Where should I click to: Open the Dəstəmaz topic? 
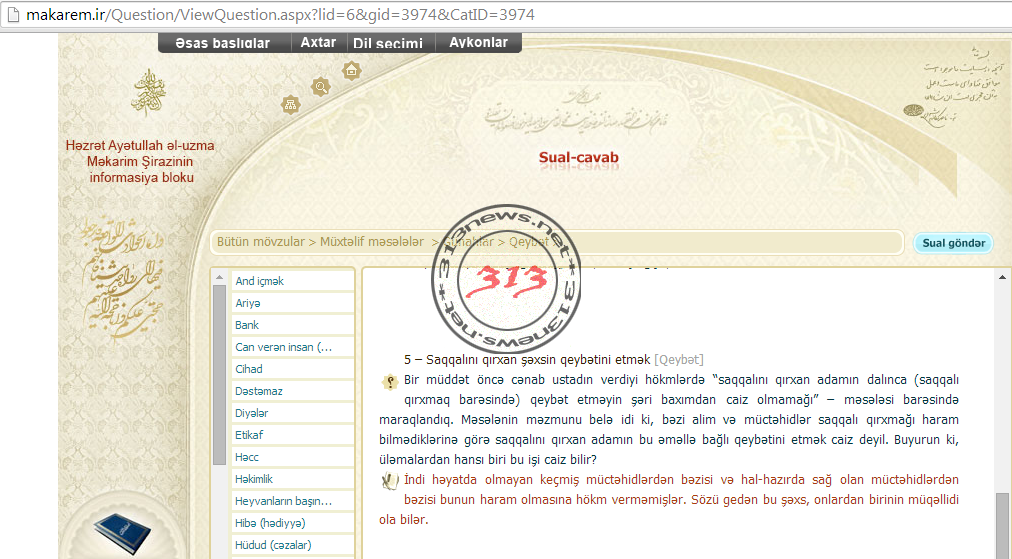293,391
